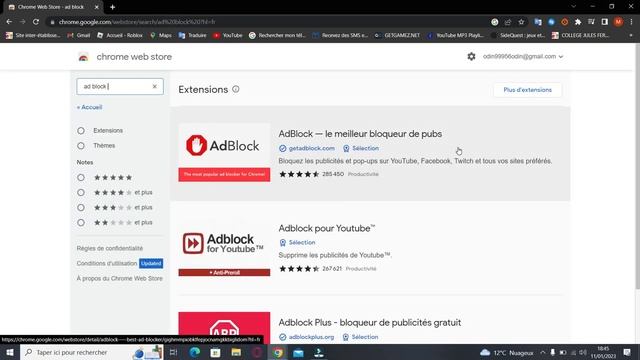Open the translate extension icon in toolbar
The width and height of the screenshot is (640, 360).
tap(538, 22)
